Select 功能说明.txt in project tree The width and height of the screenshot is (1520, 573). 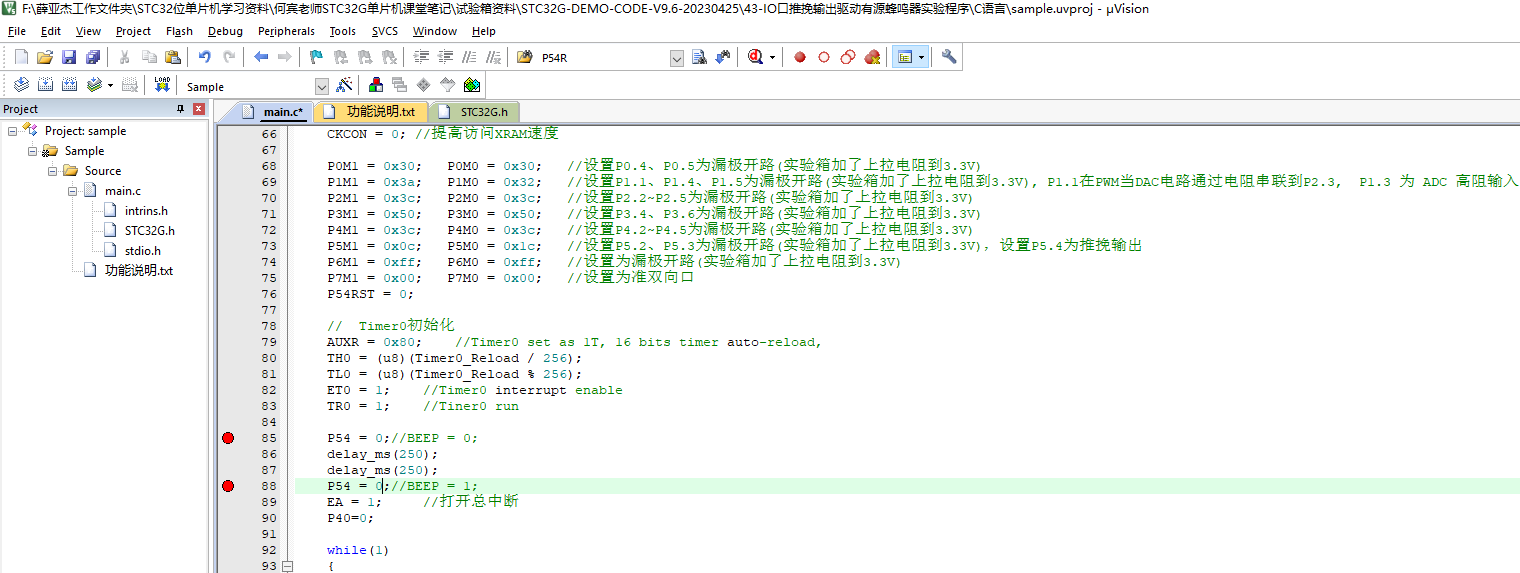pos(138,271)
